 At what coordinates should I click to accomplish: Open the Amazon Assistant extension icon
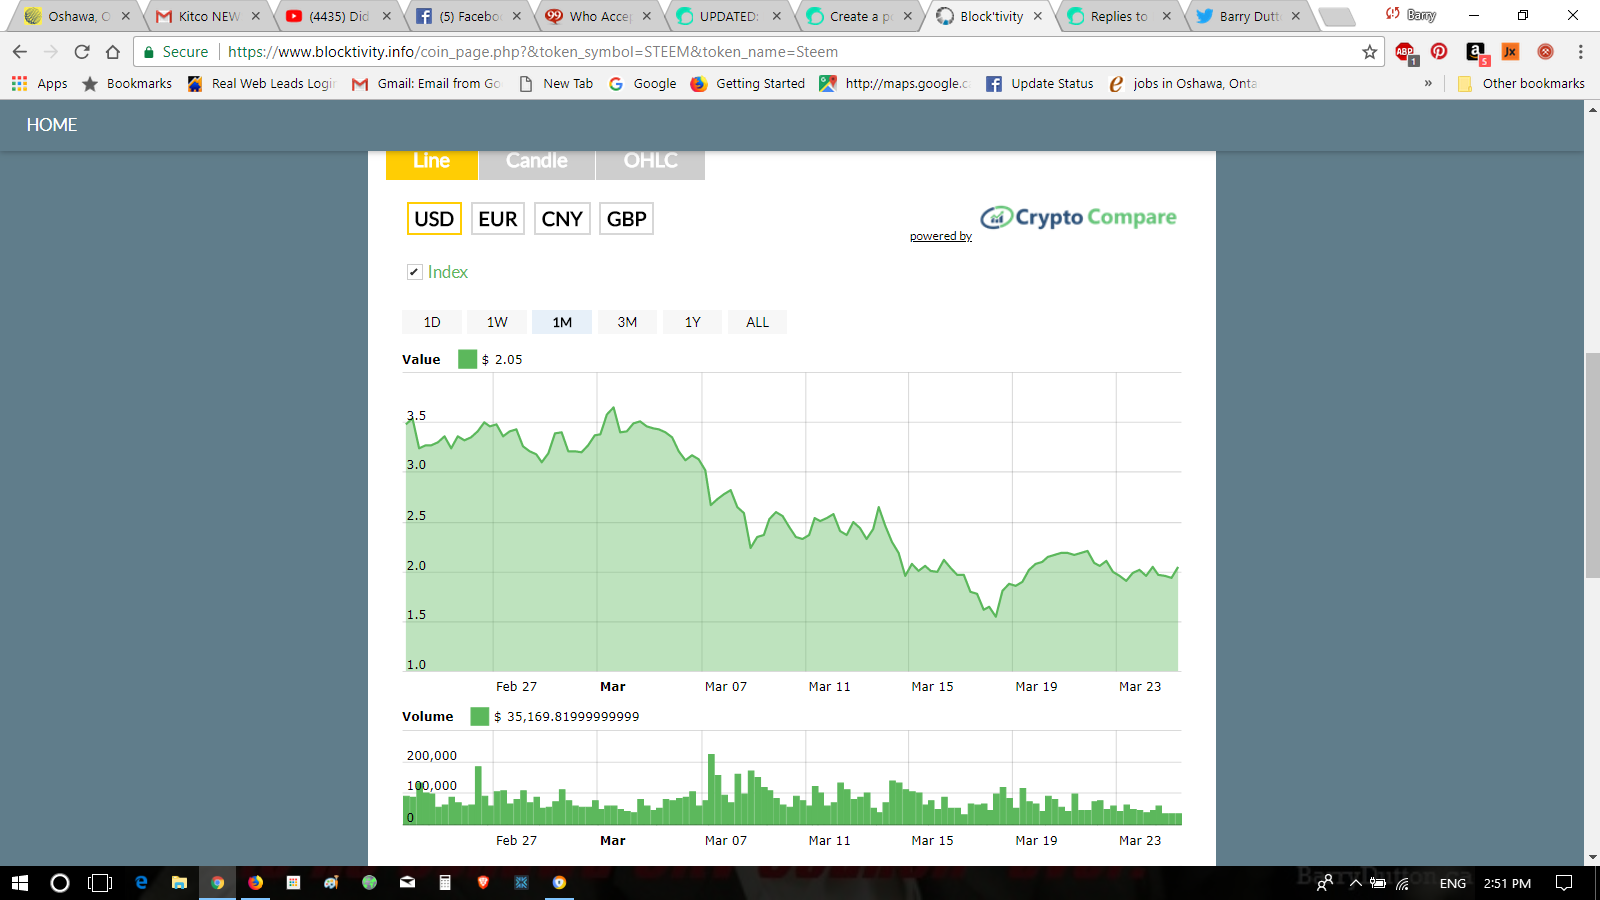(x=1476, y=52)
